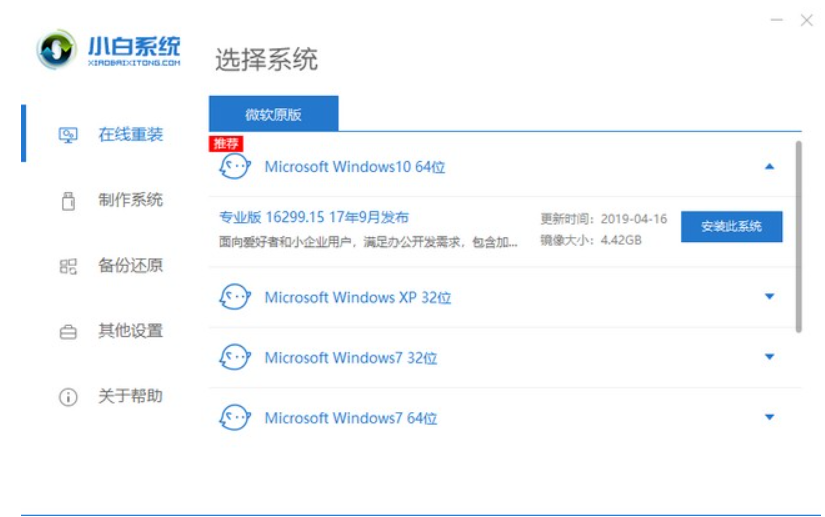Viewport: 825px width, 517px height.
Task: Click the 备份还原 grid icon
Action: (x=68, y=266)
